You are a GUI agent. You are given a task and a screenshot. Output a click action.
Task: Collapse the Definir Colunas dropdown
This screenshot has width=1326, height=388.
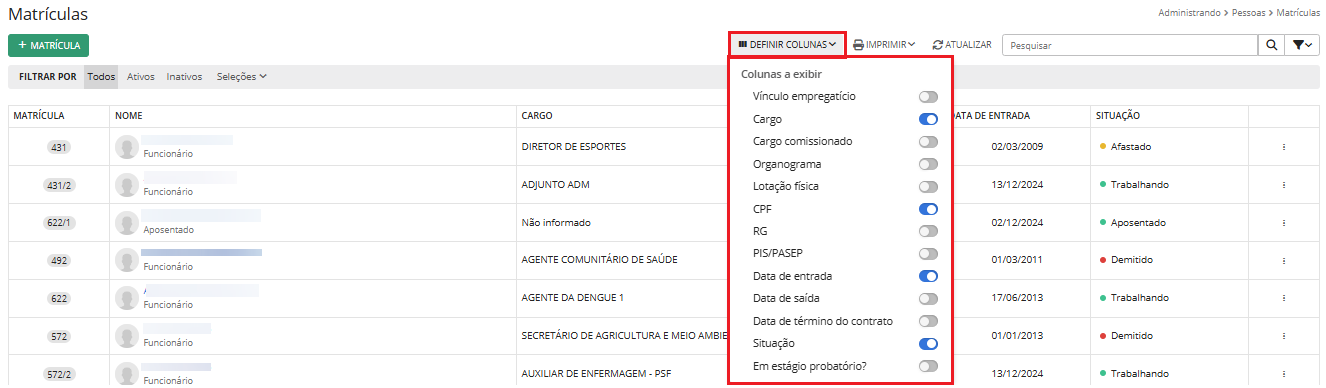pos(787,45)
